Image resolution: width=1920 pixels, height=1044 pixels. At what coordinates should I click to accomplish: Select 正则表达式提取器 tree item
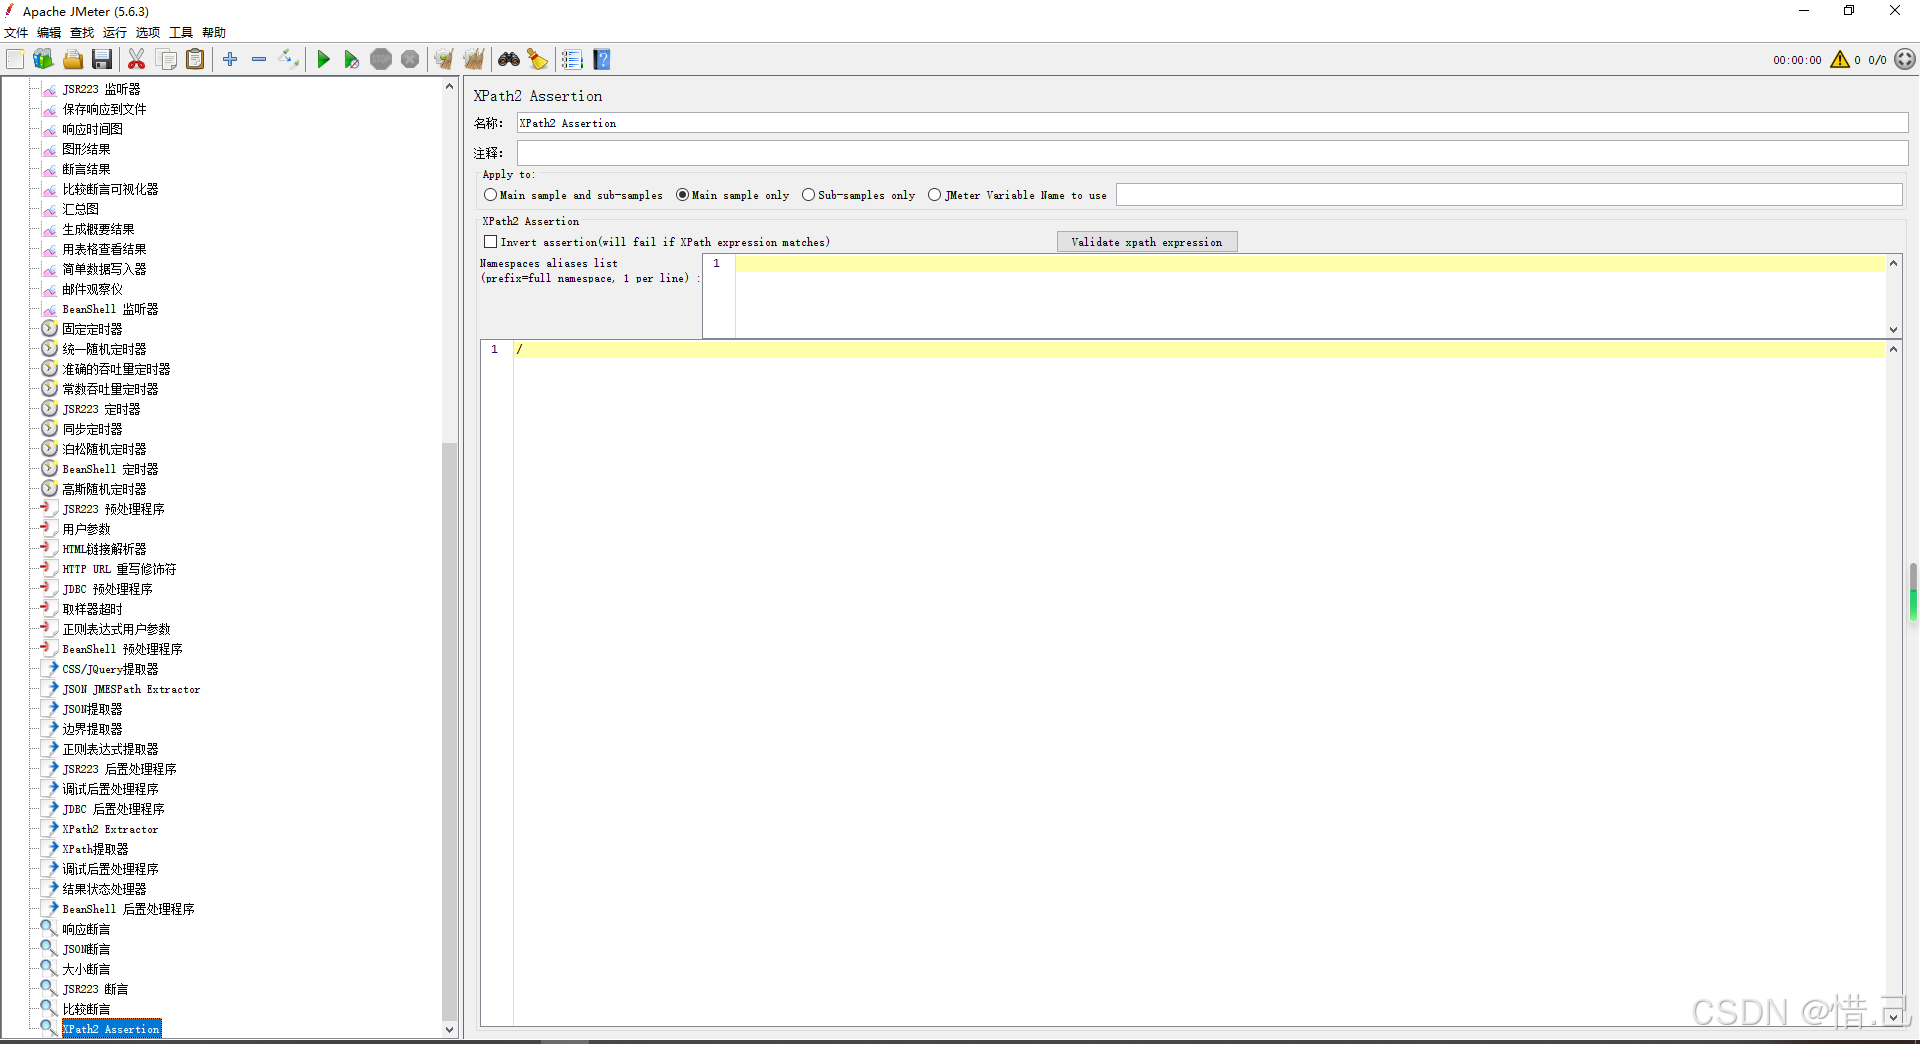coord(110,749)
